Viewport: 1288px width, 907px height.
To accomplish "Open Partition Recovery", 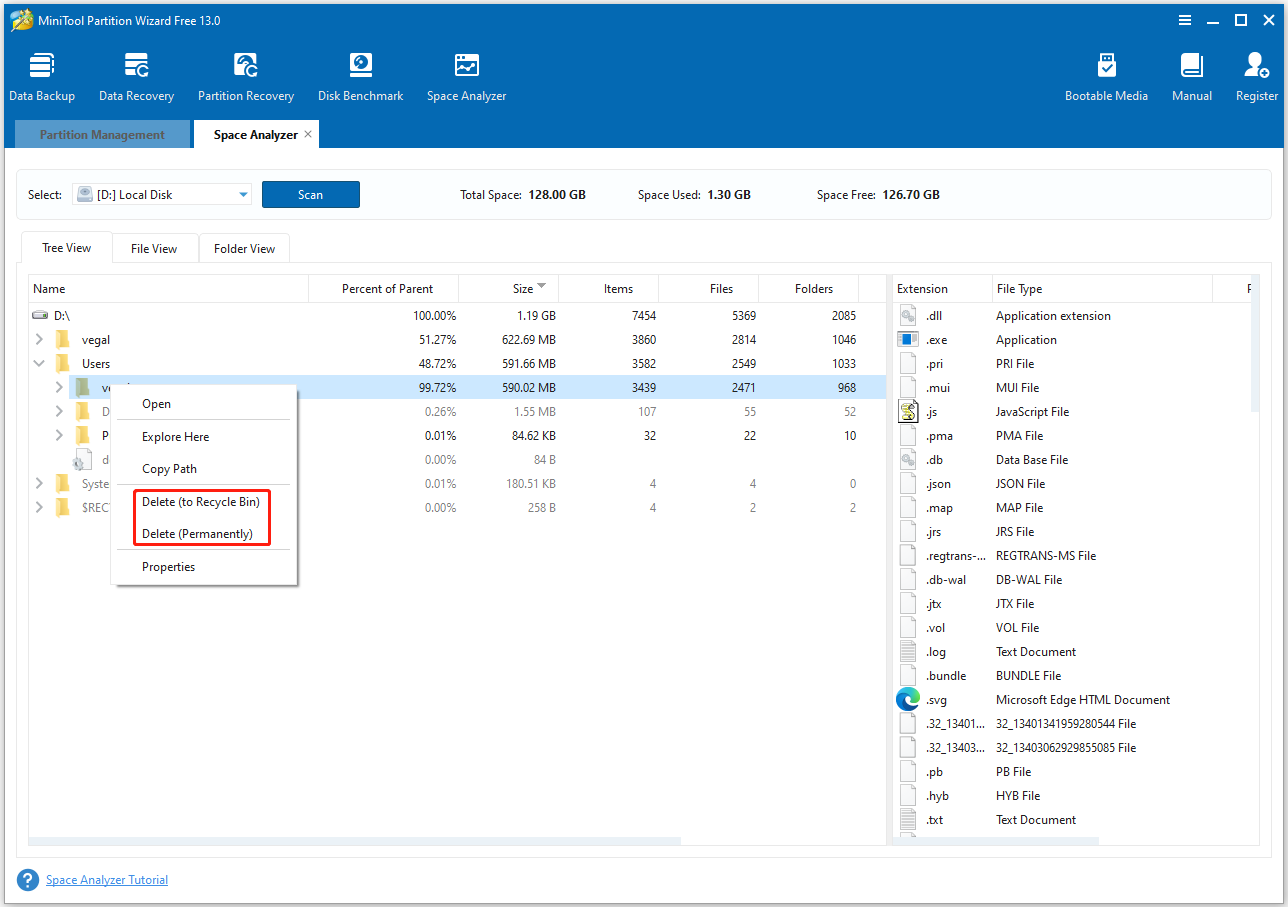I will [x=245, y=75].
